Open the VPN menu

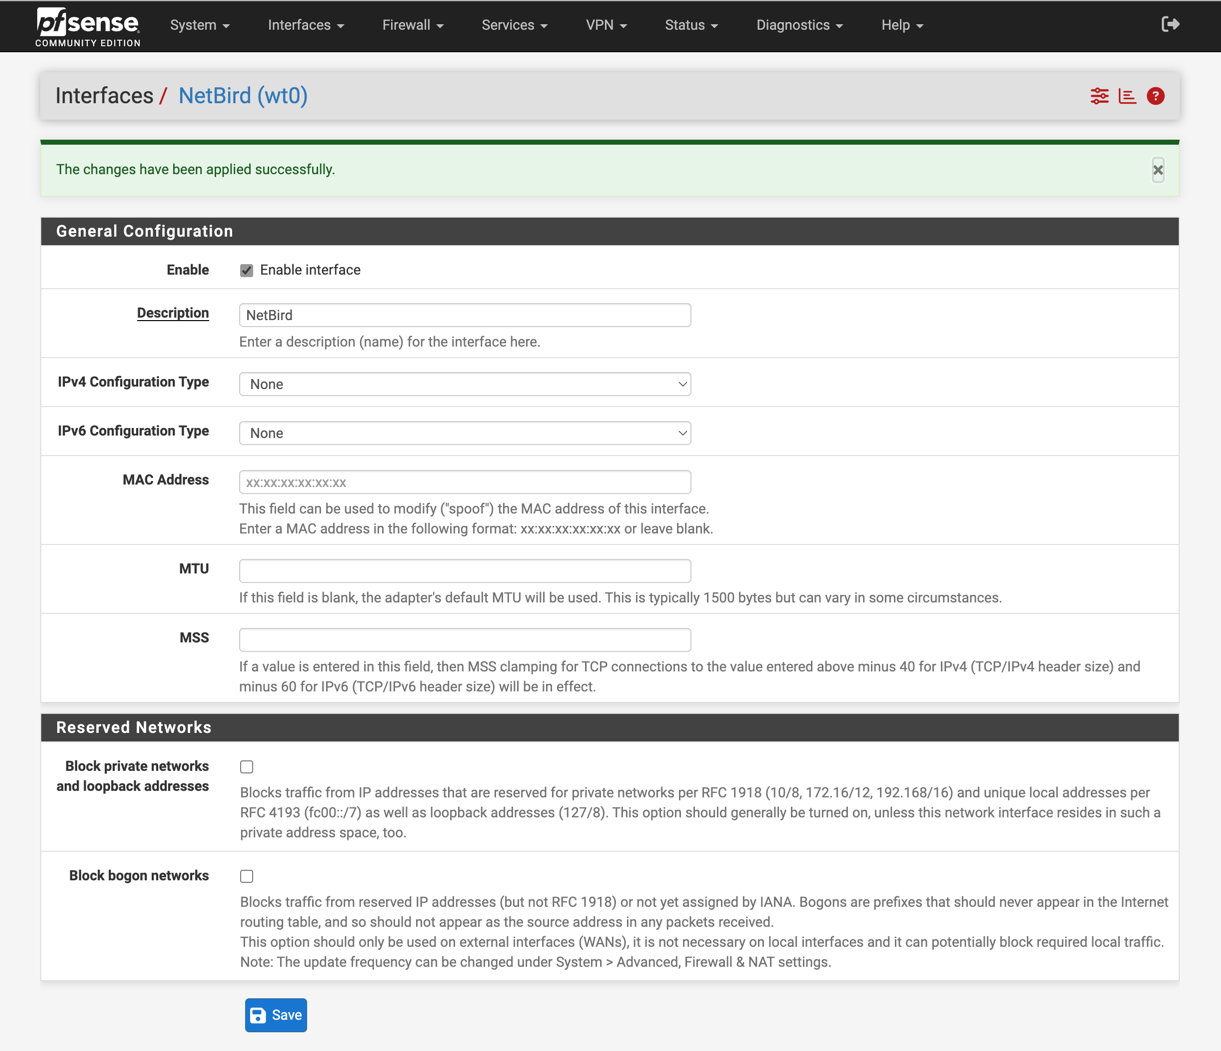tap(606, 25)
